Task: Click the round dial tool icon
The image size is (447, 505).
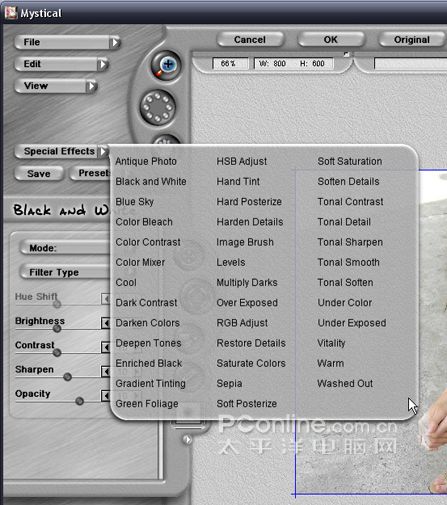Action: coord(158,107)
